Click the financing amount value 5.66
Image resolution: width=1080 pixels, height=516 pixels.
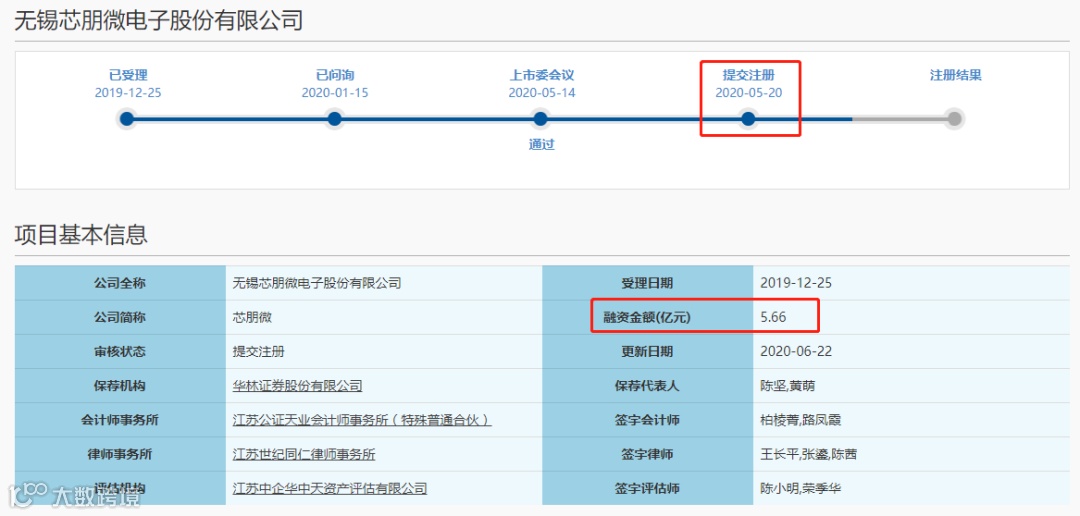[773, 318]
